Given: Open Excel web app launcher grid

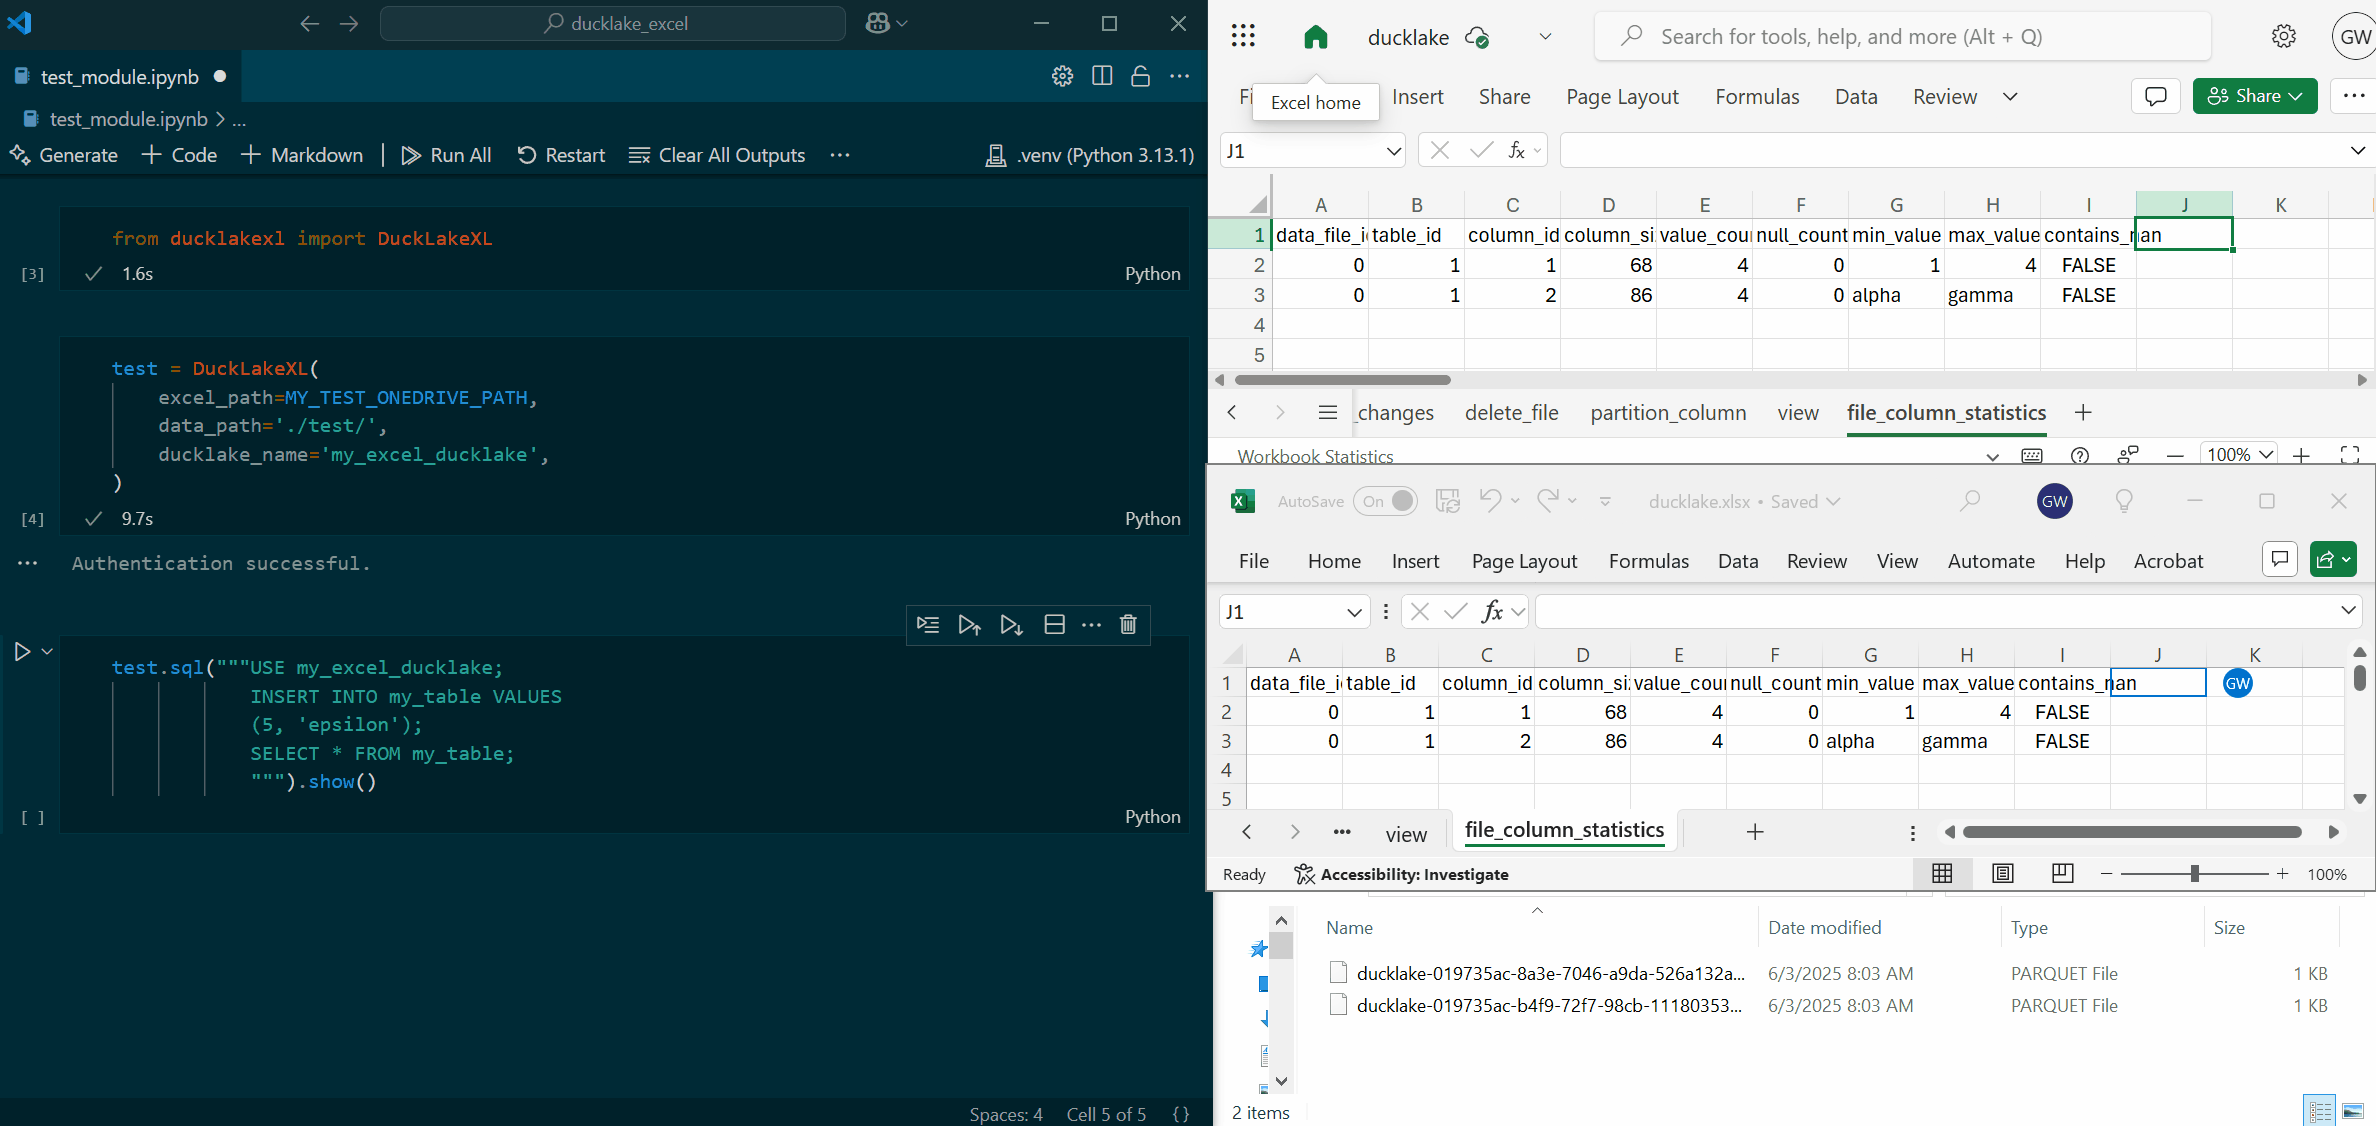Looking at the screenshot, I should [1243, 37].
